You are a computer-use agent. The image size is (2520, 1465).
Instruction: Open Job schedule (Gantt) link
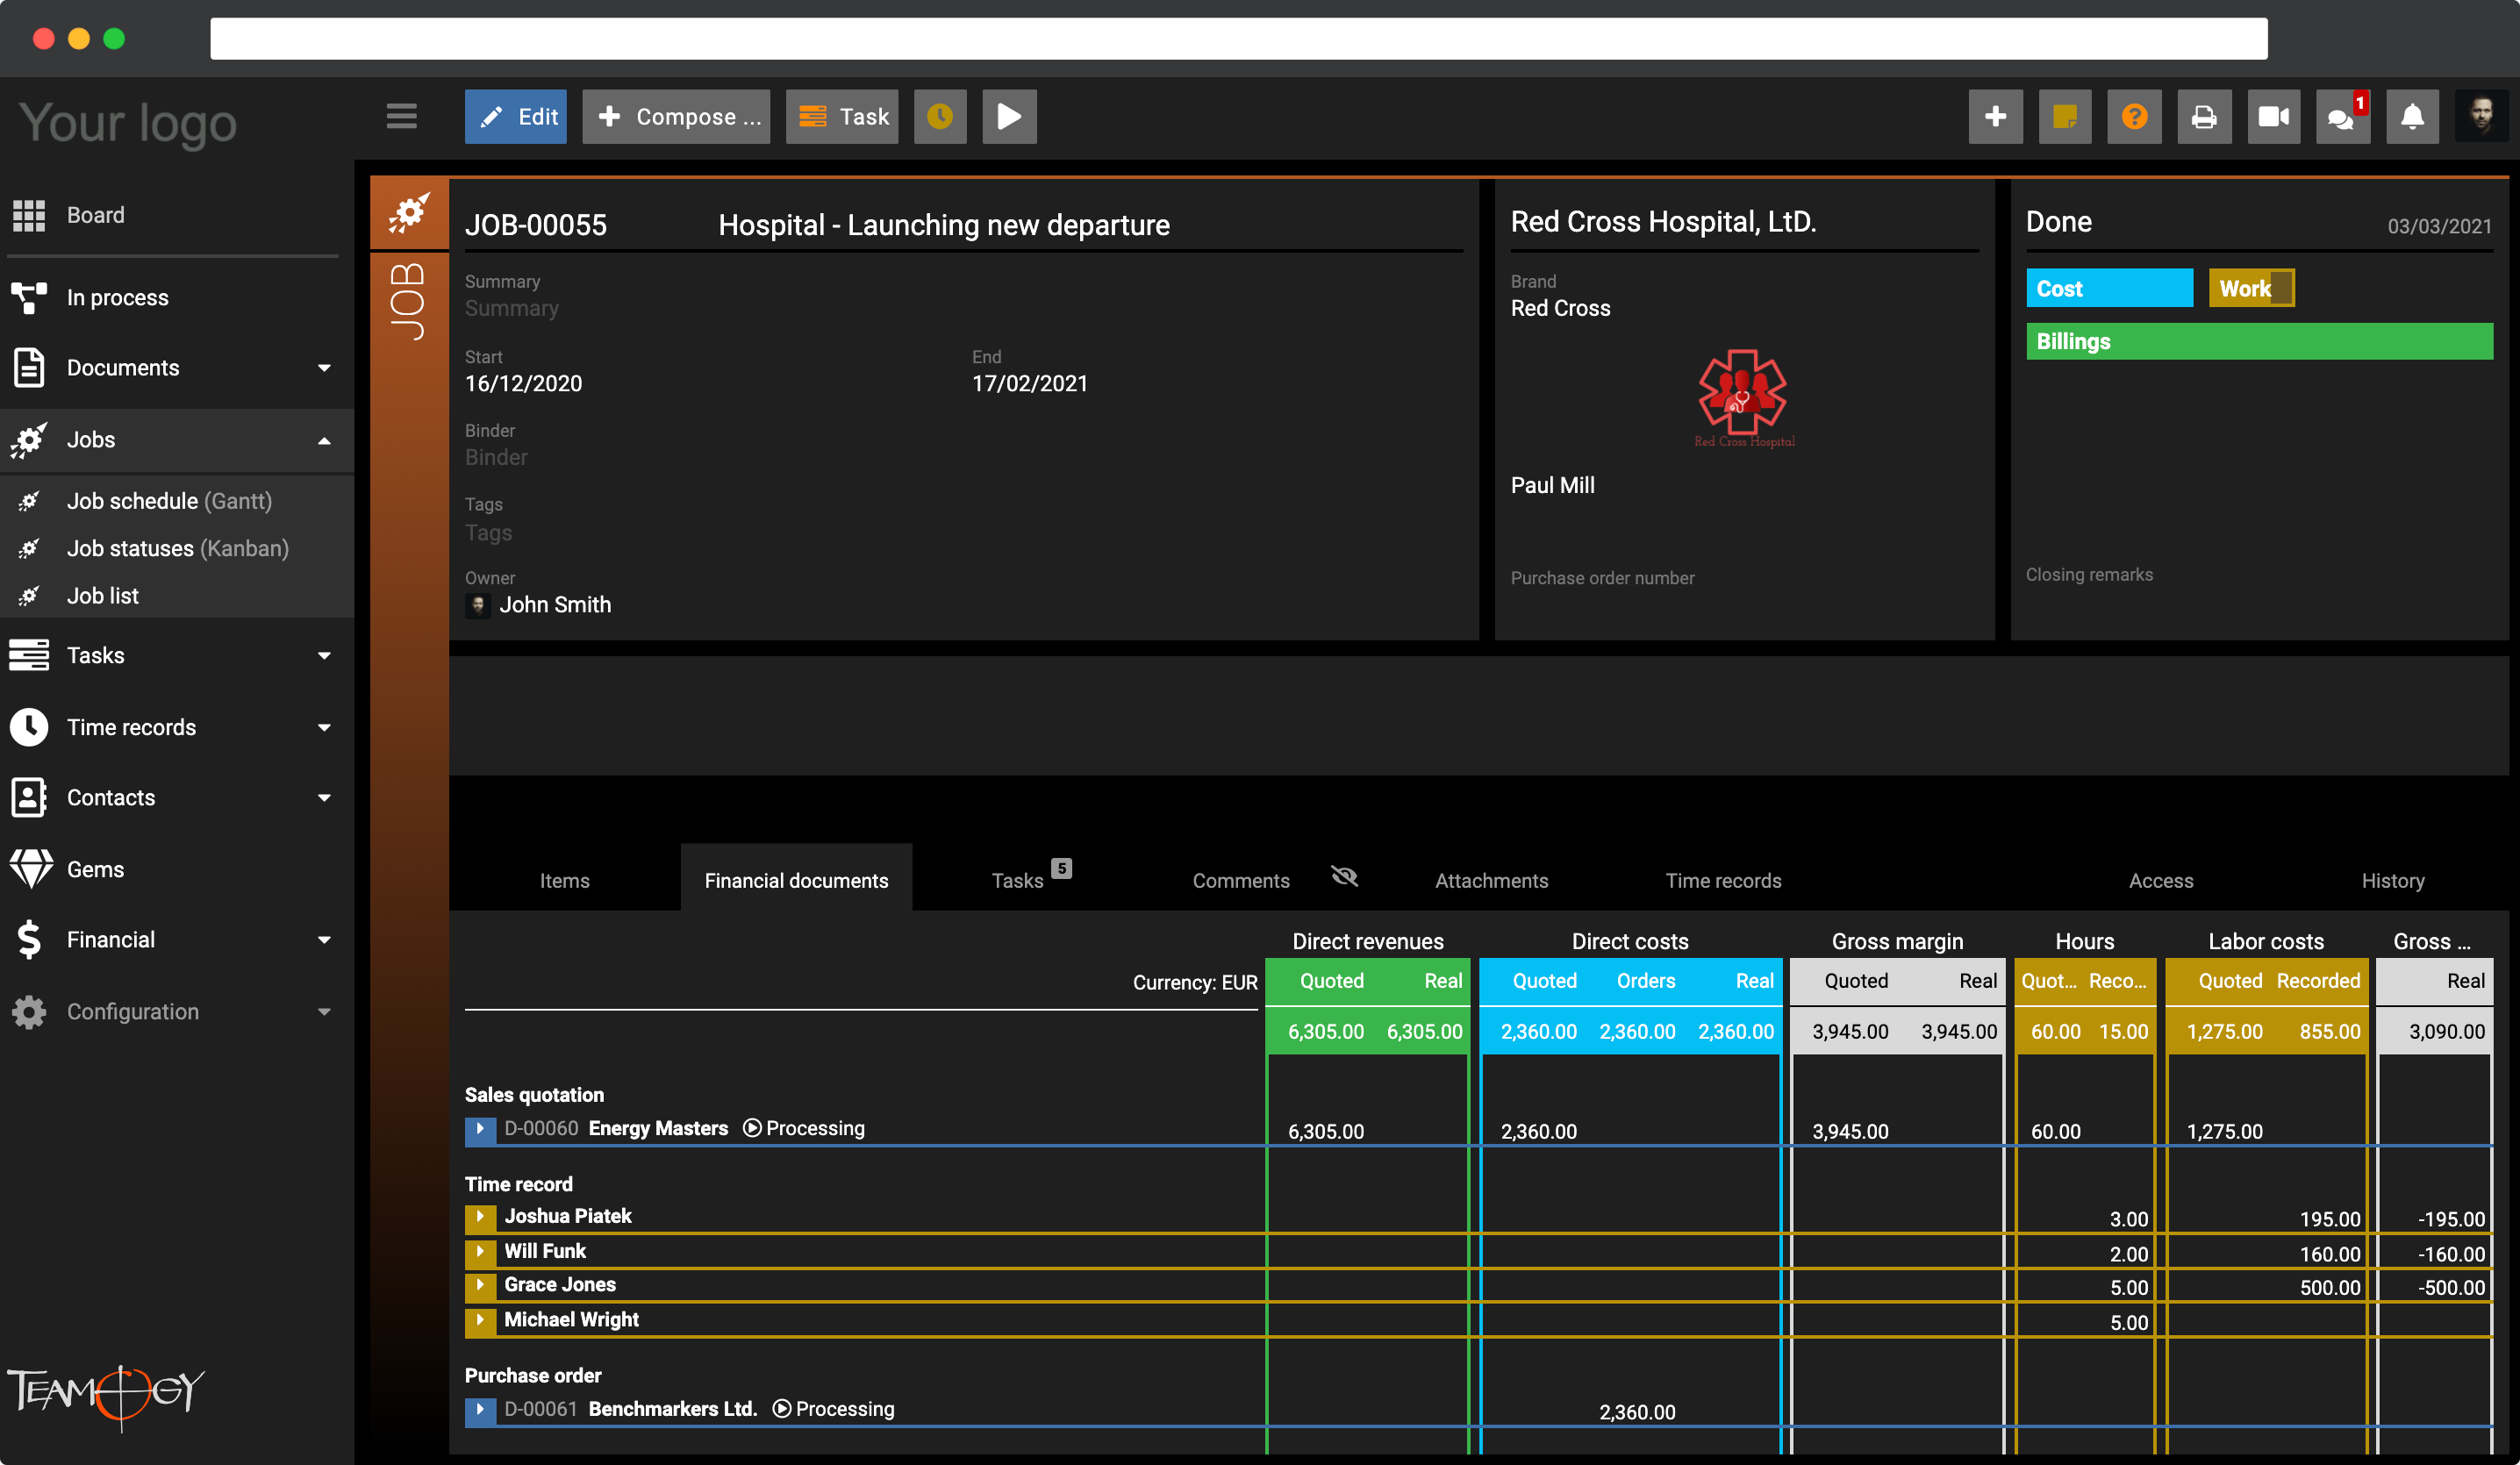(169, 501)
